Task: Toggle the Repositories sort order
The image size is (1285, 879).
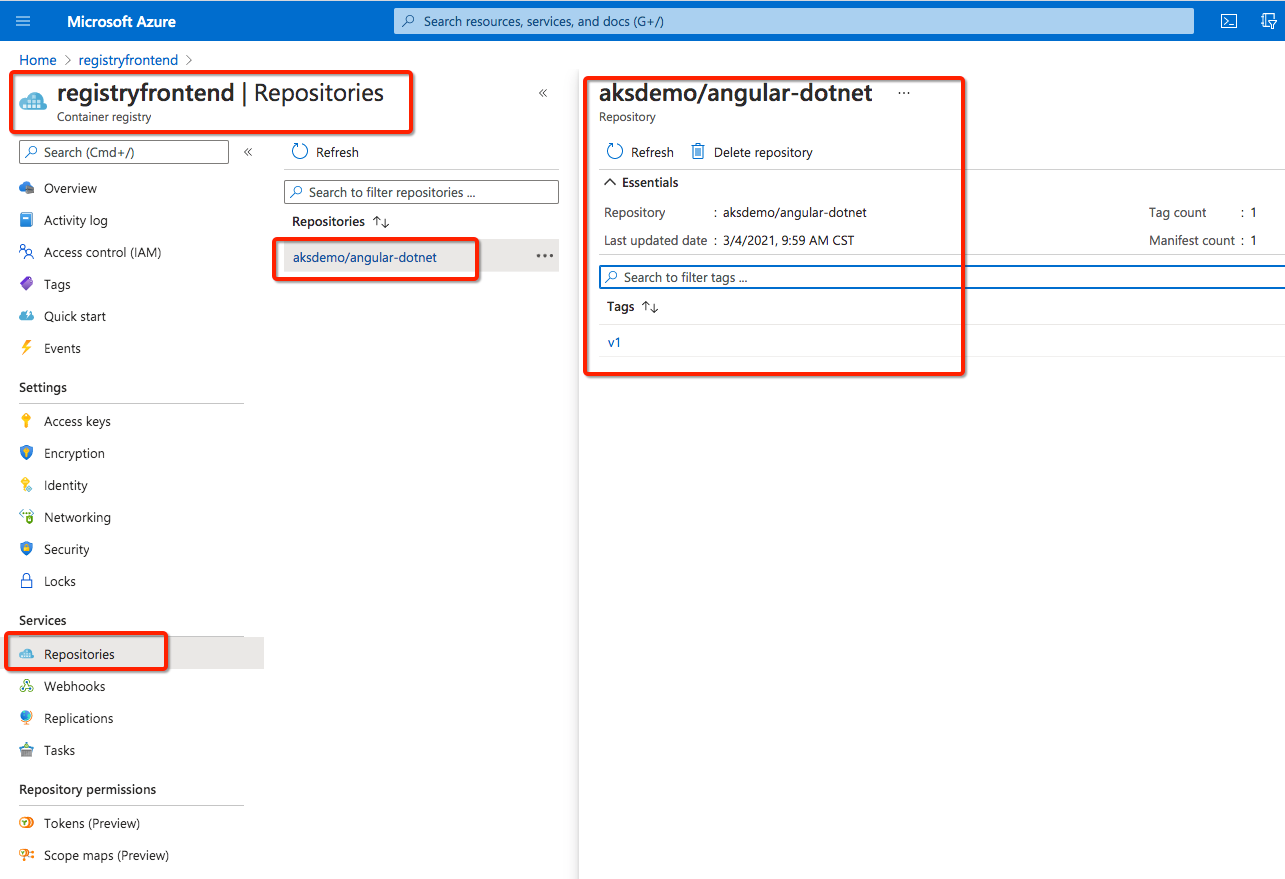Action: 379,221
